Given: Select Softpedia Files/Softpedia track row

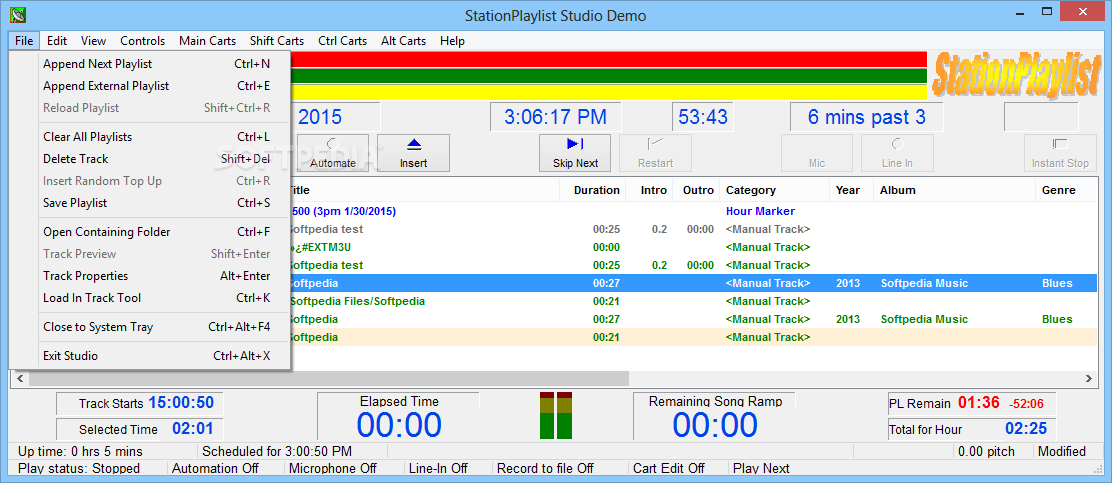Looking at the screenshot, I should (x=693, y=301).
